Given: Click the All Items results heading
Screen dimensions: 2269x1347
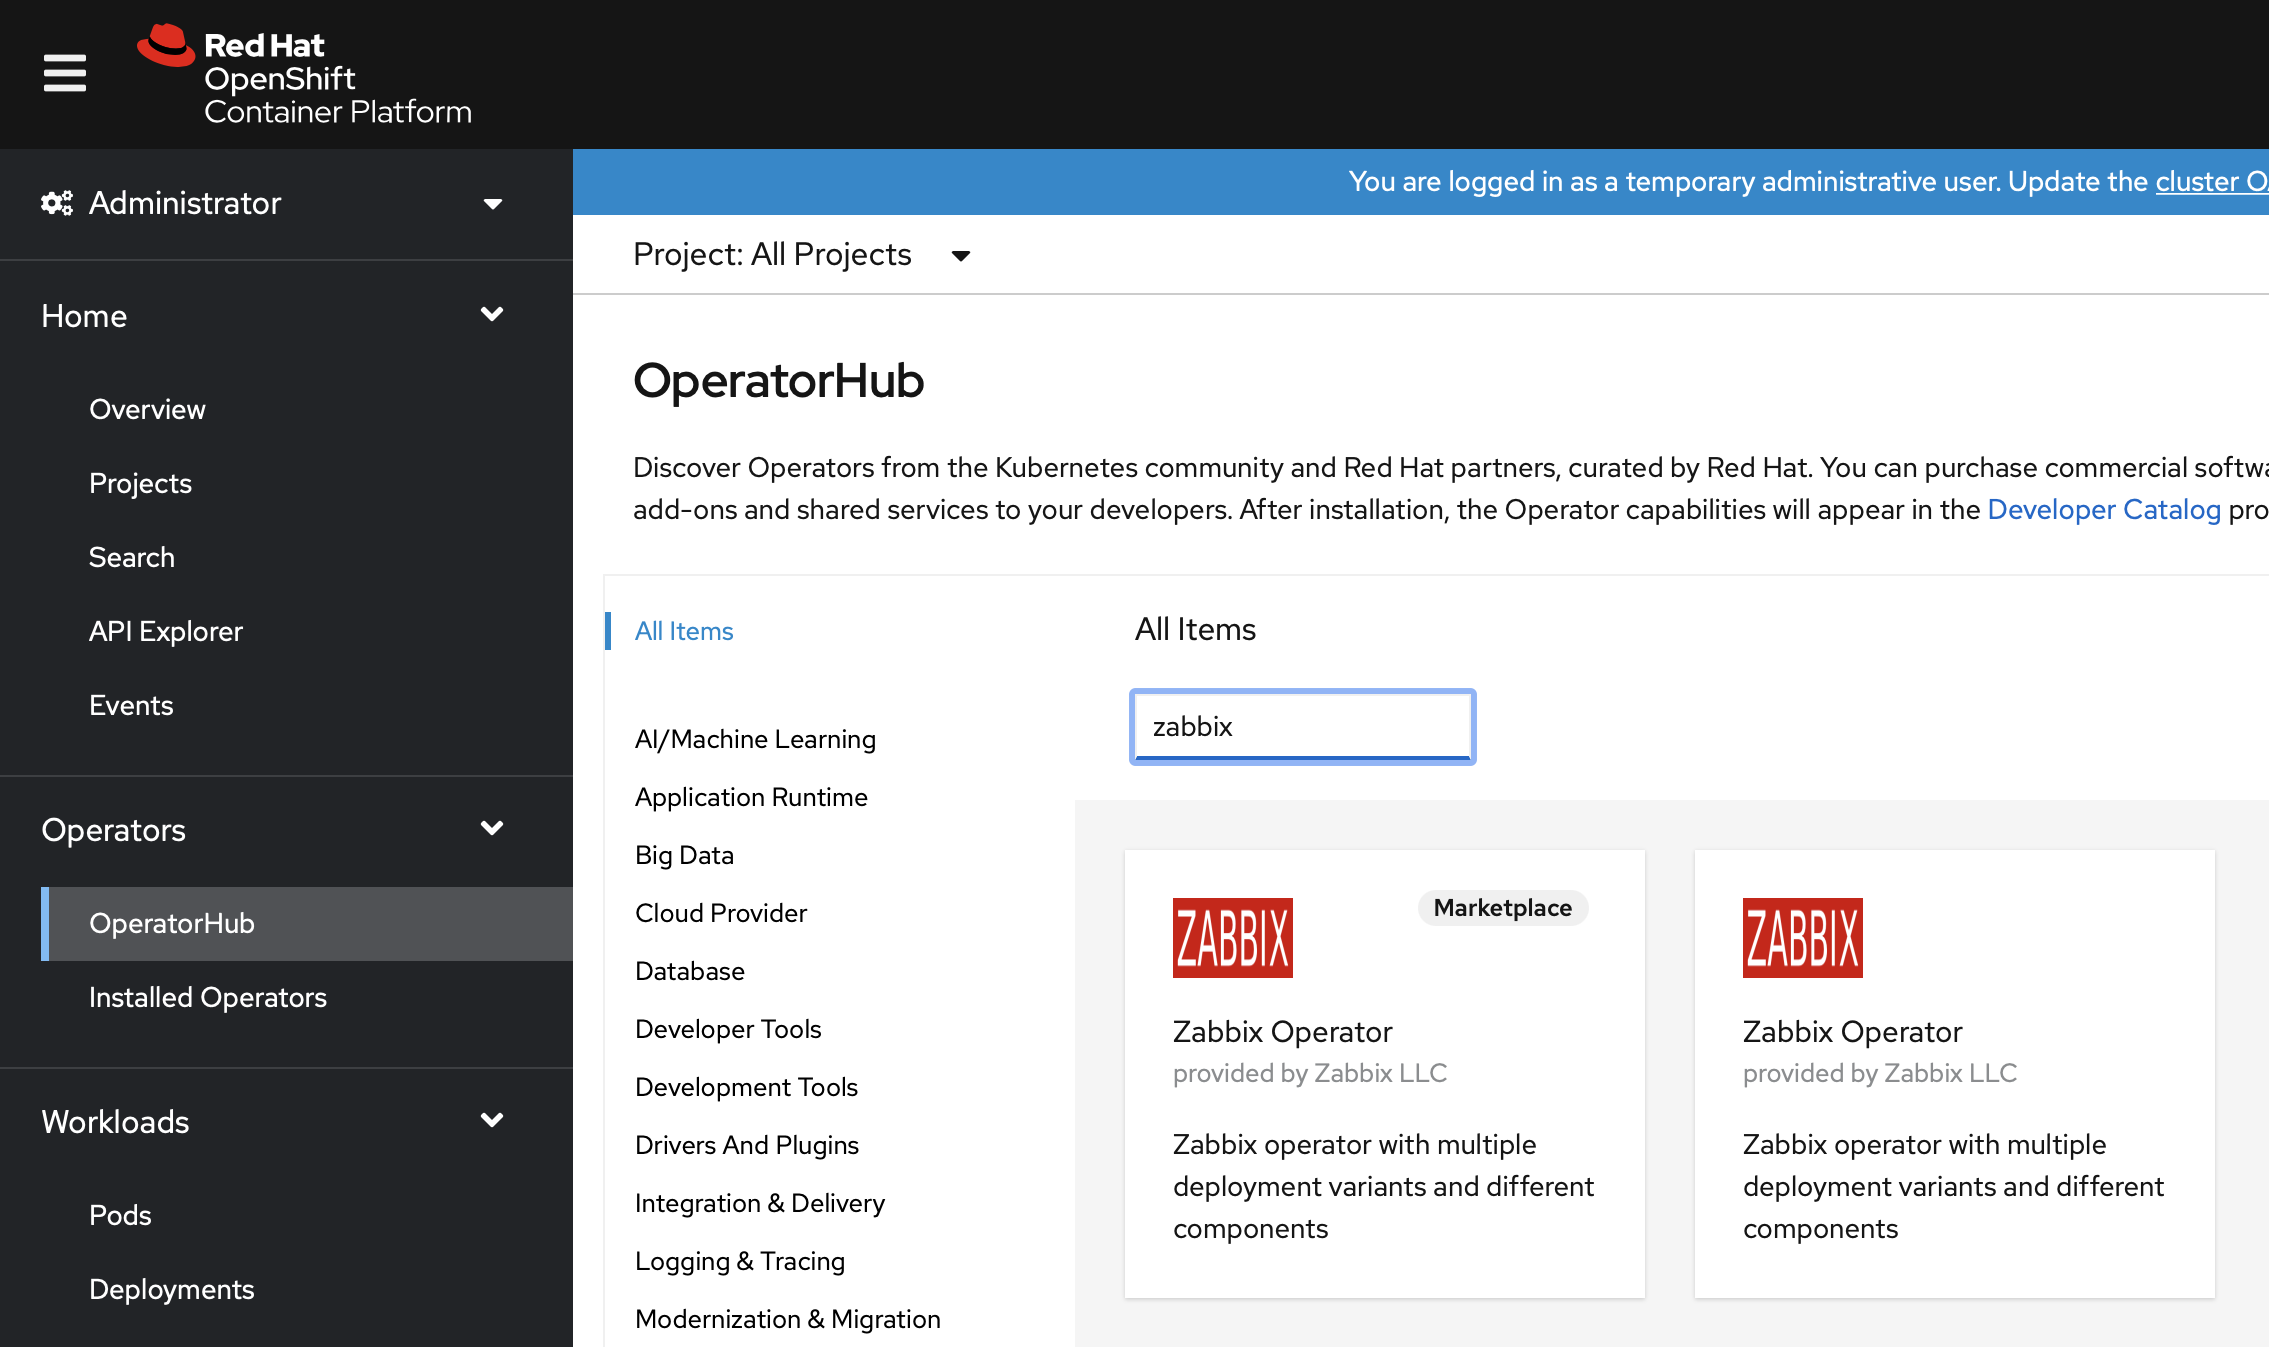Looking at the screenshot, I should (1195, 629).
